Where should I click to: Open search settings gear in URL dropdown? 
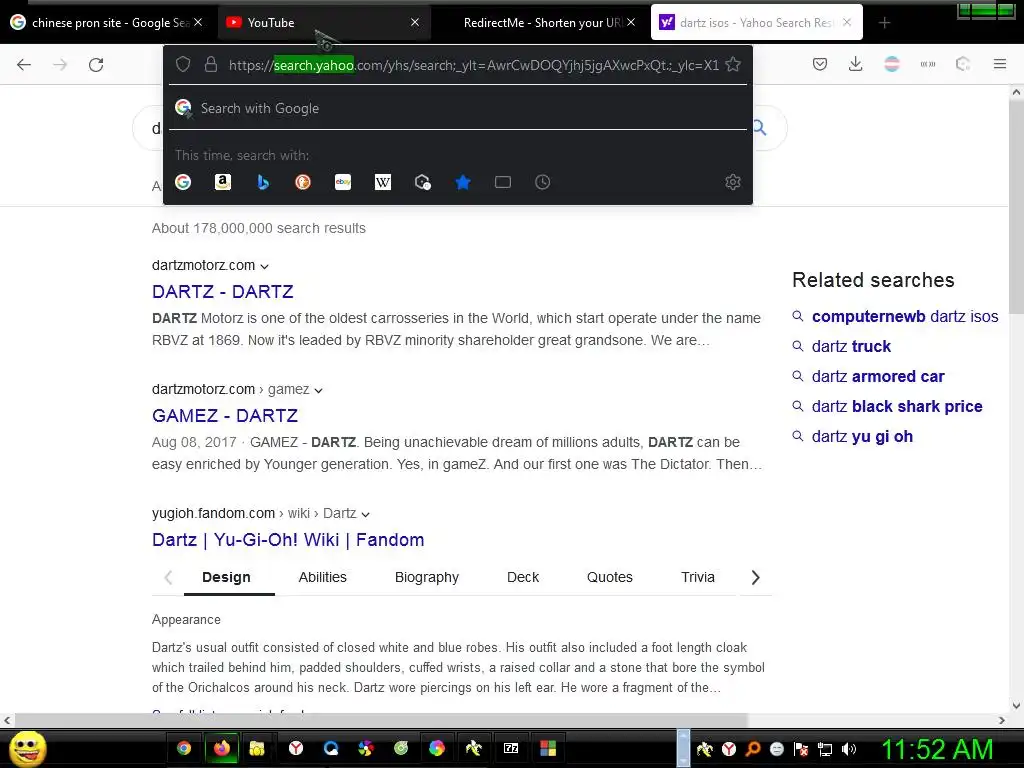pos(733,182)
